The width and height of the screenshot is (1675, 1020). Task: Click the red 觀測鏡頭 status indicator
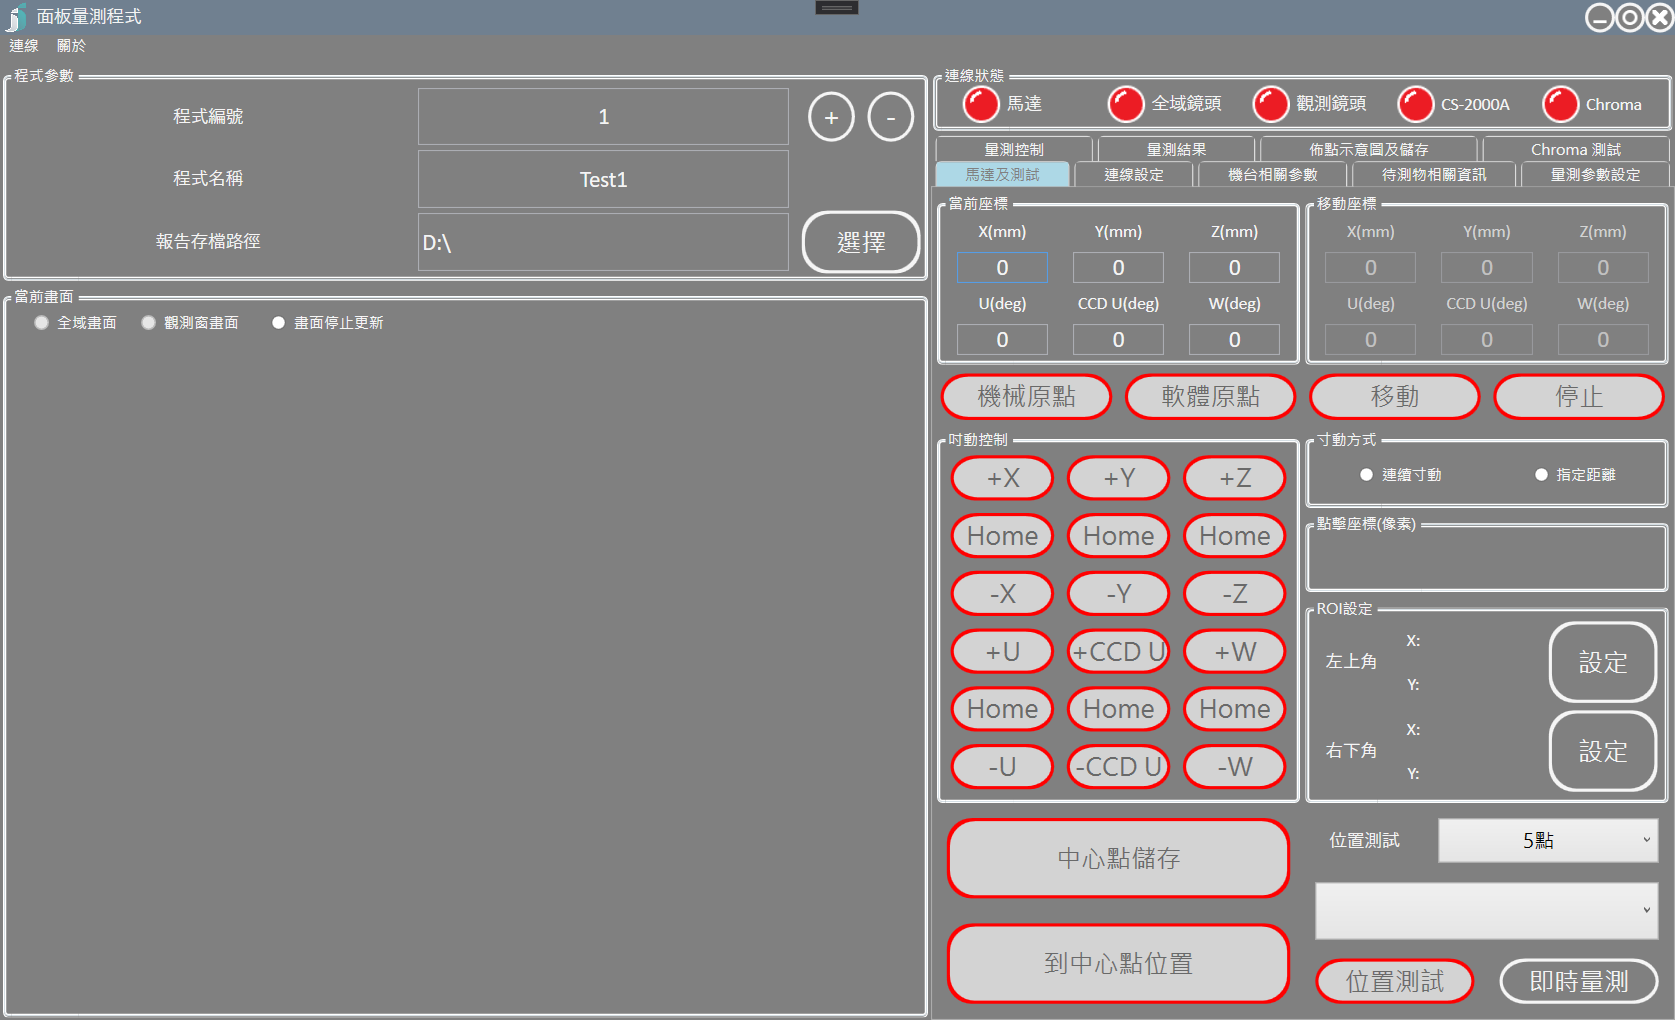[x=1270, y=104]
